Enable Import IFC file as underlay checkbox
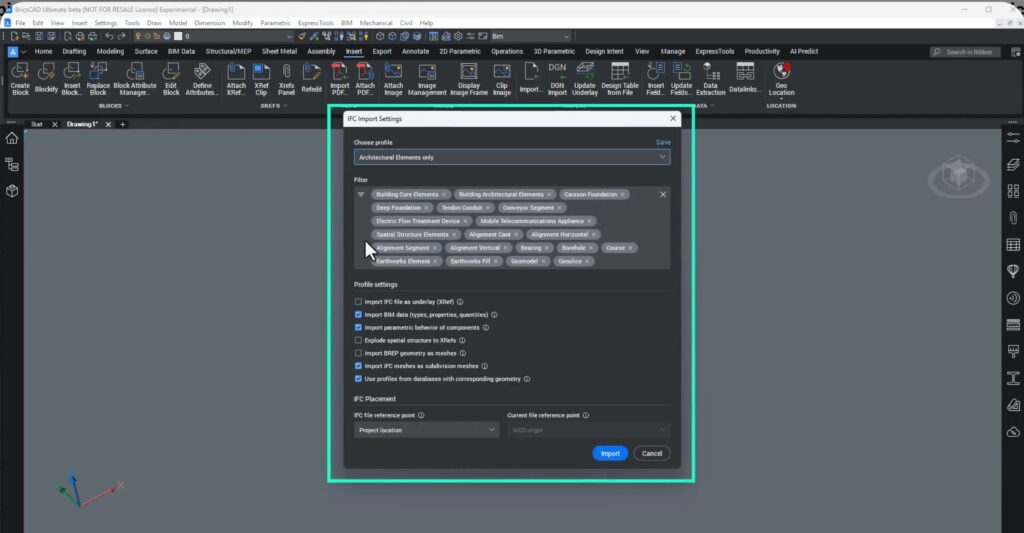 (358, 302)
